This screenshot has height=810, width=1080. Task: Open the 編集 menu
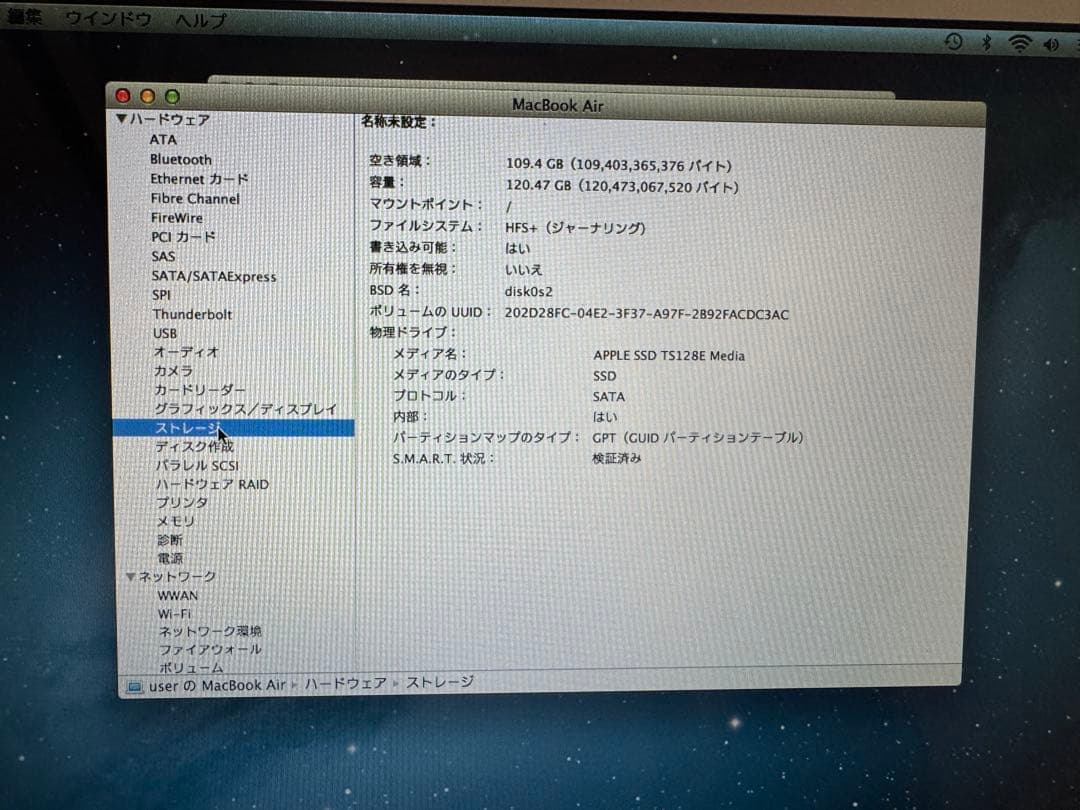tap(27, 17)
